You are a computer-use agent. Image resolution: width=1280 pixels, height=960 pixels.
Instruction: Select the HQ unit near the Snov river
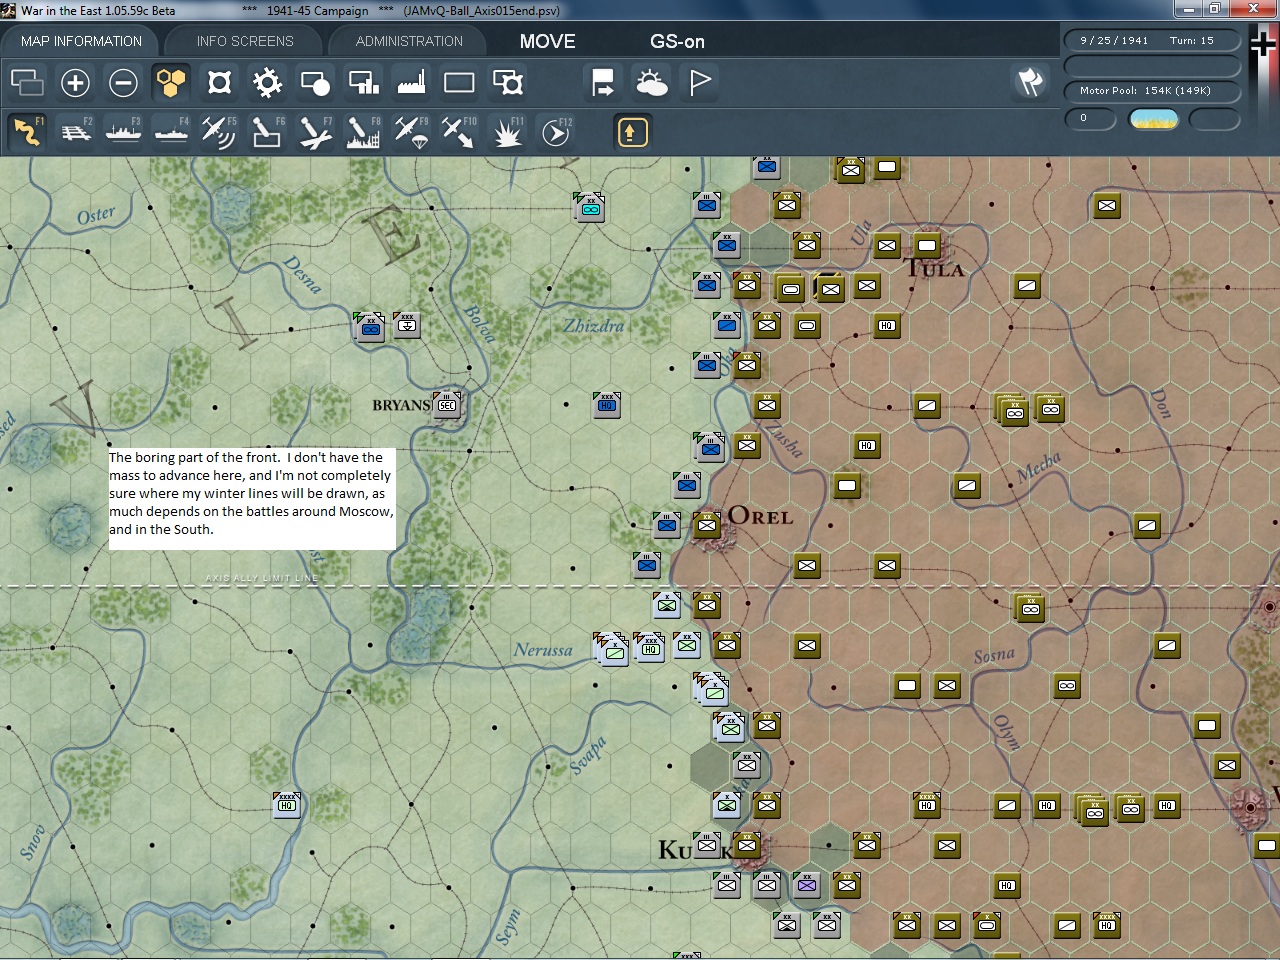[287, 805]
